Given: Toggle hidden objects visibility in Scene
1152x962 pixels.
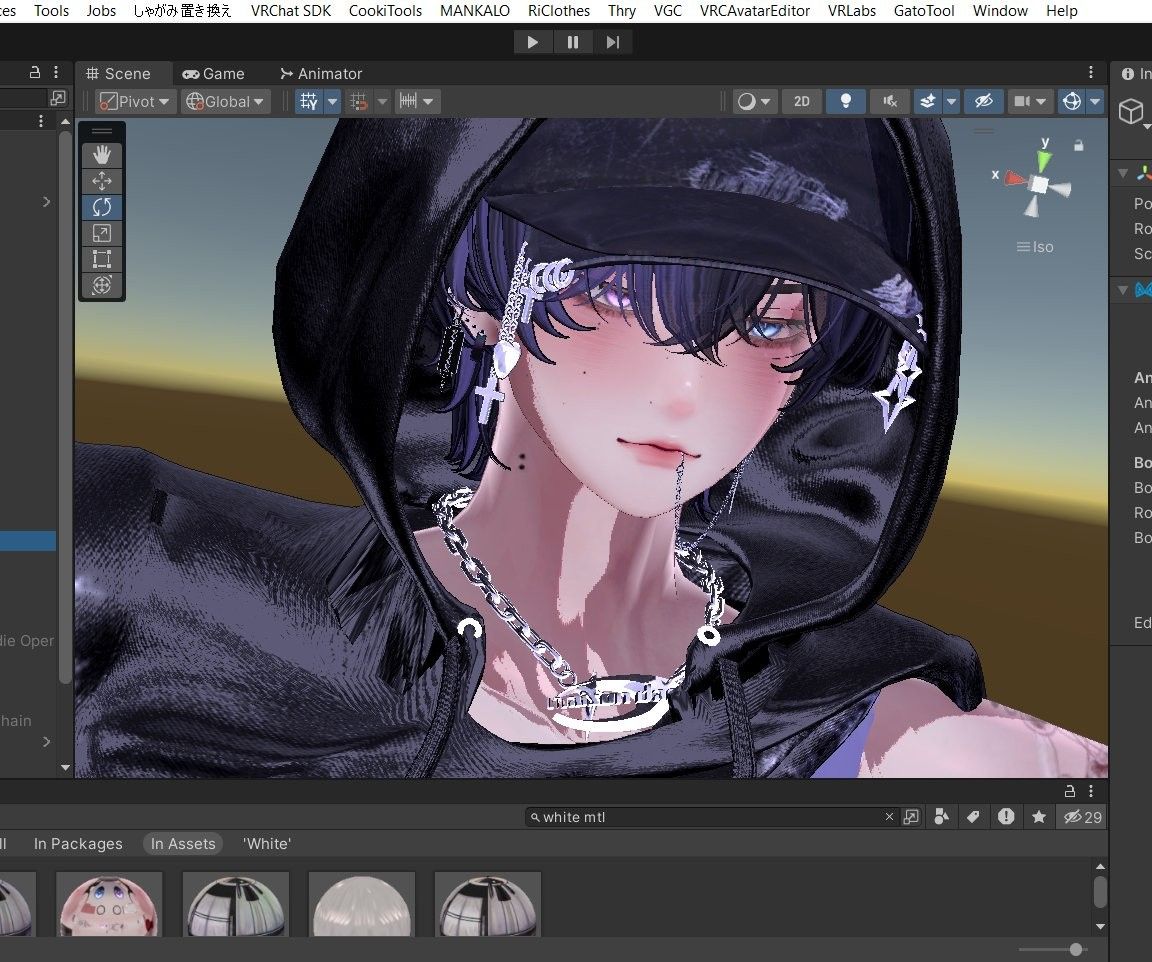Looking at the screenshot, I should click(x=984, y=101).
